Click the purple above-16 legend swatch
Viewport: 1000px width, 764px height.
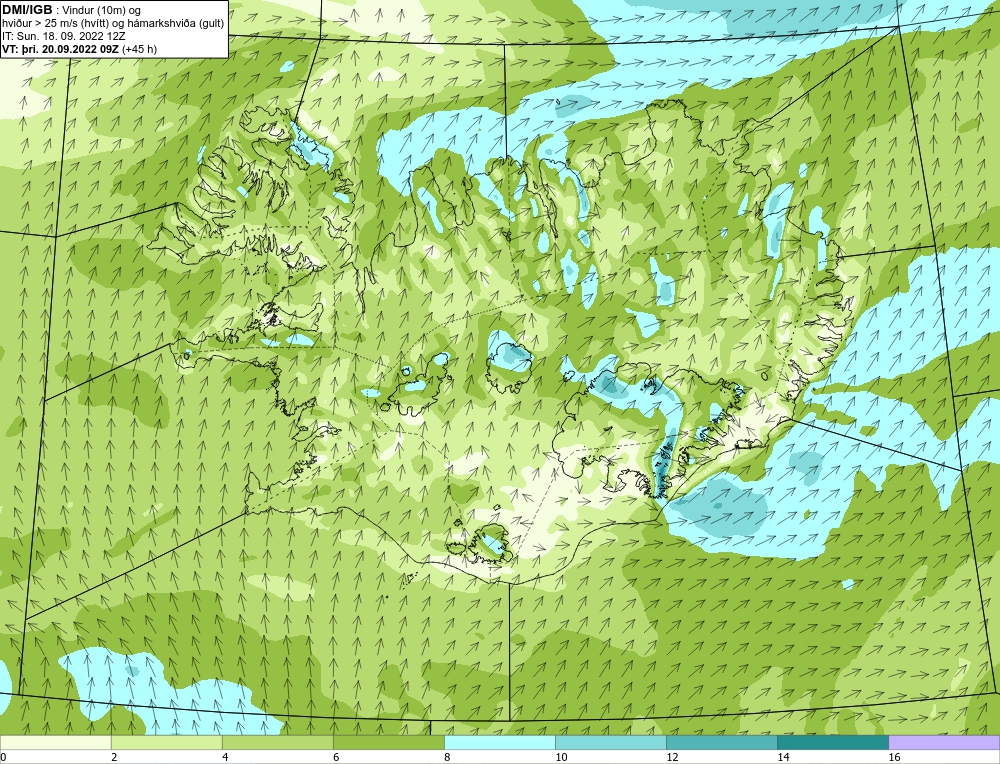click(x=944, y=742)
